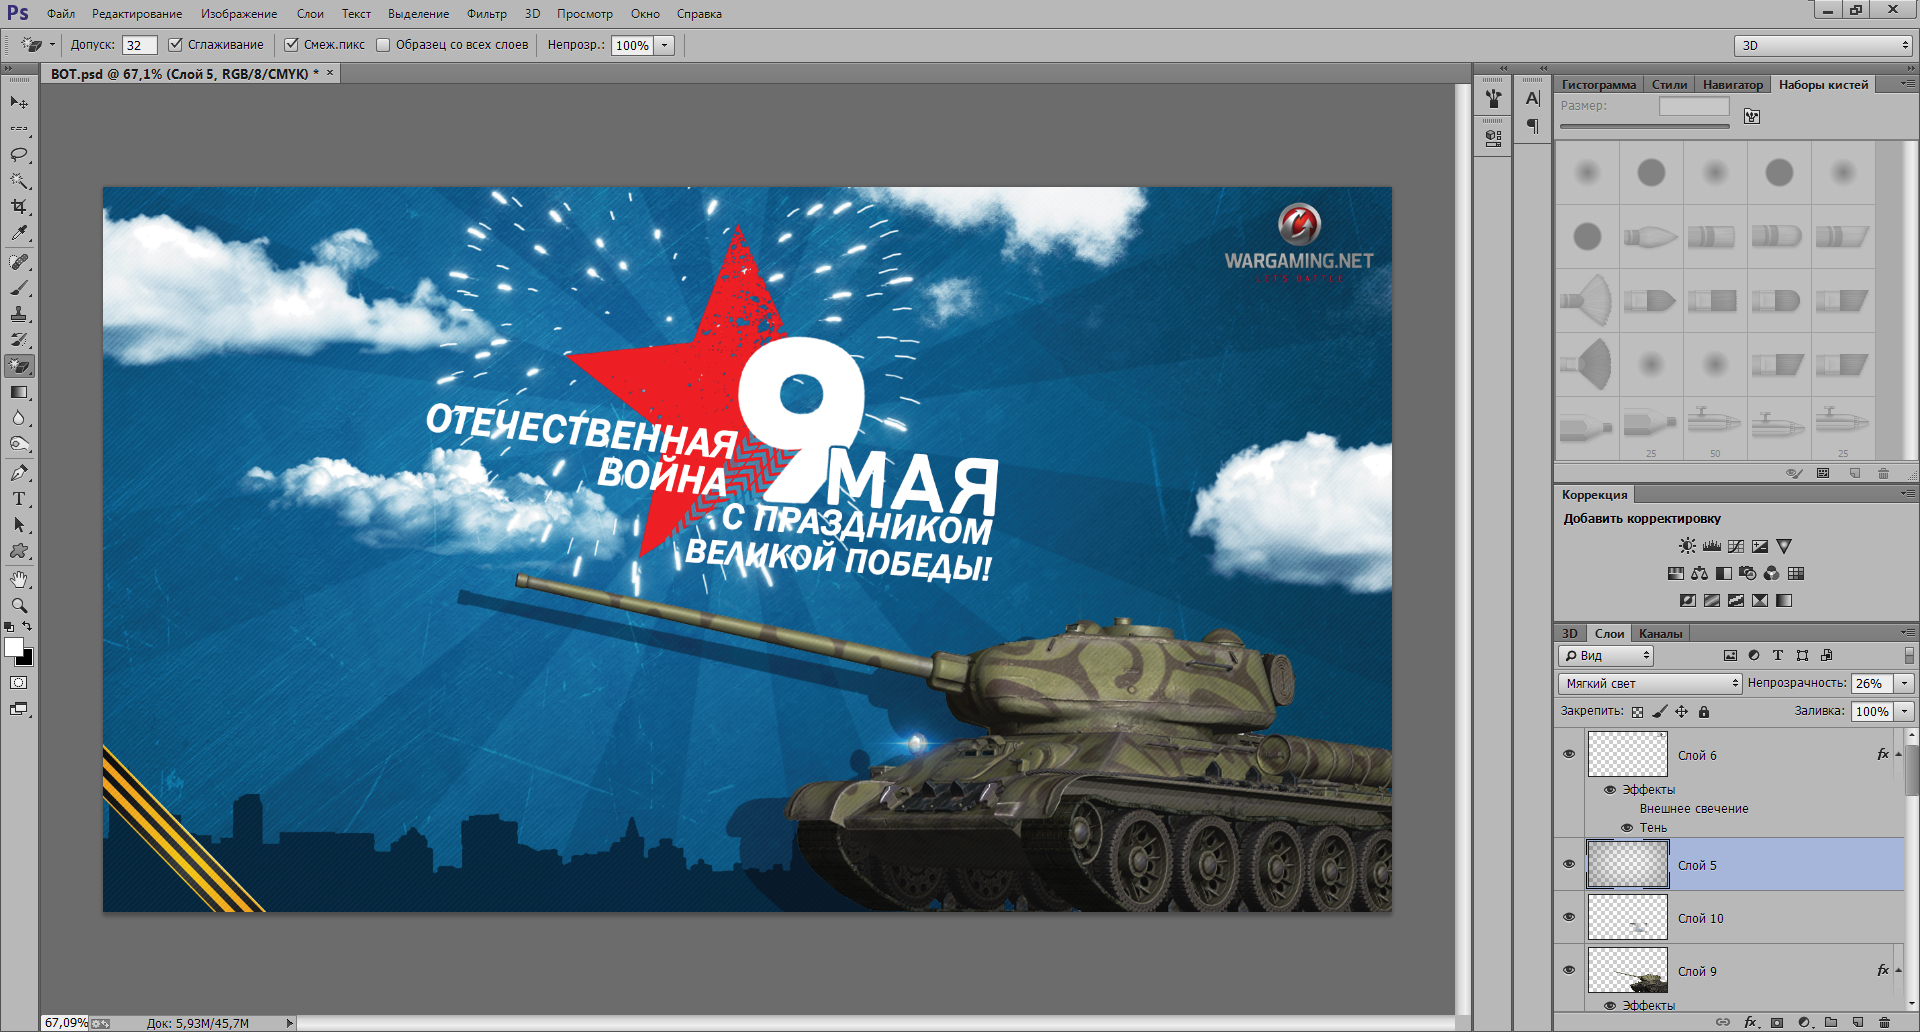Toggle Сглаживание checkbox
This screenshot has width=1920, height=1032.
click(175, 45)
